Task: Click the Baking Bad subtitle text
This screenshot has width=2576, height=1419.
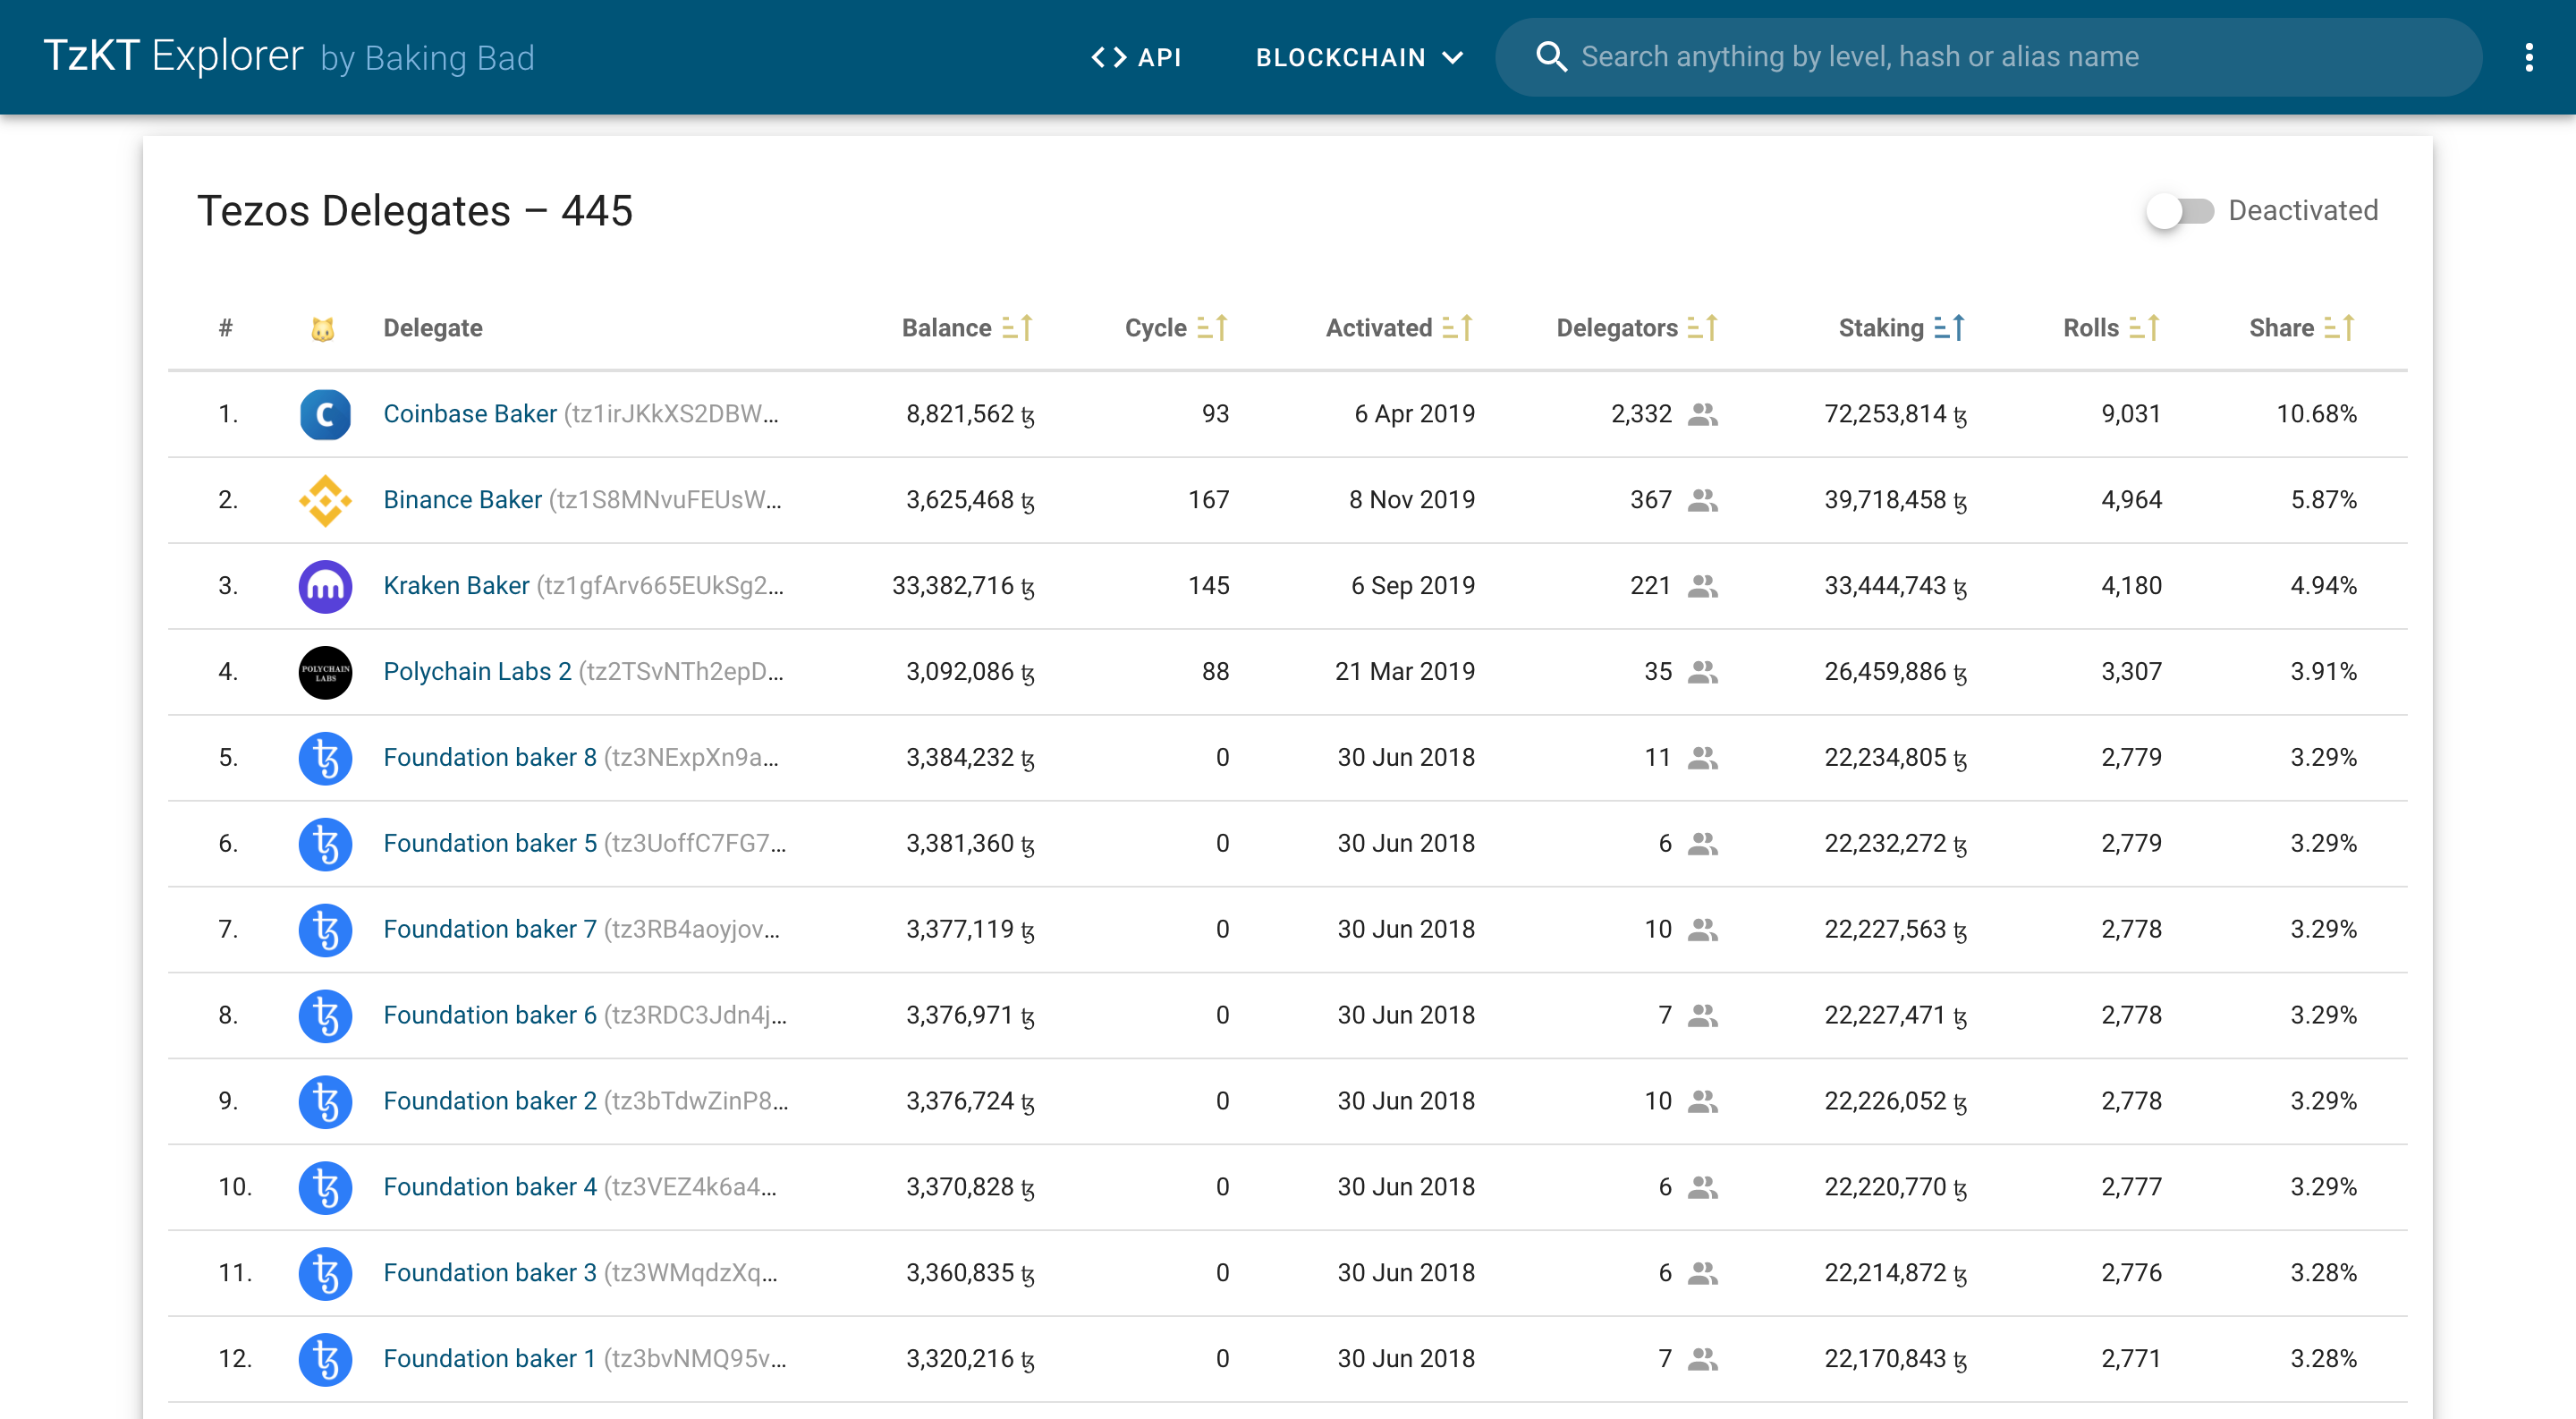Action: (x=428, y=58)
